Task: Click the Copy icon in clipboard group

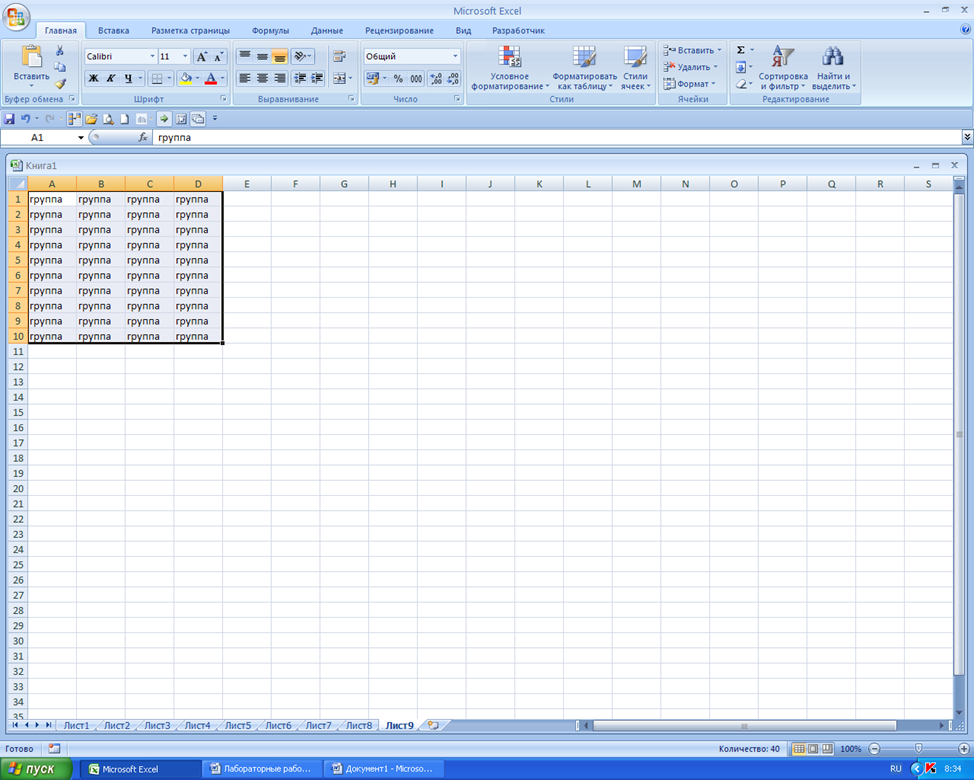Action: click(60, 67)
